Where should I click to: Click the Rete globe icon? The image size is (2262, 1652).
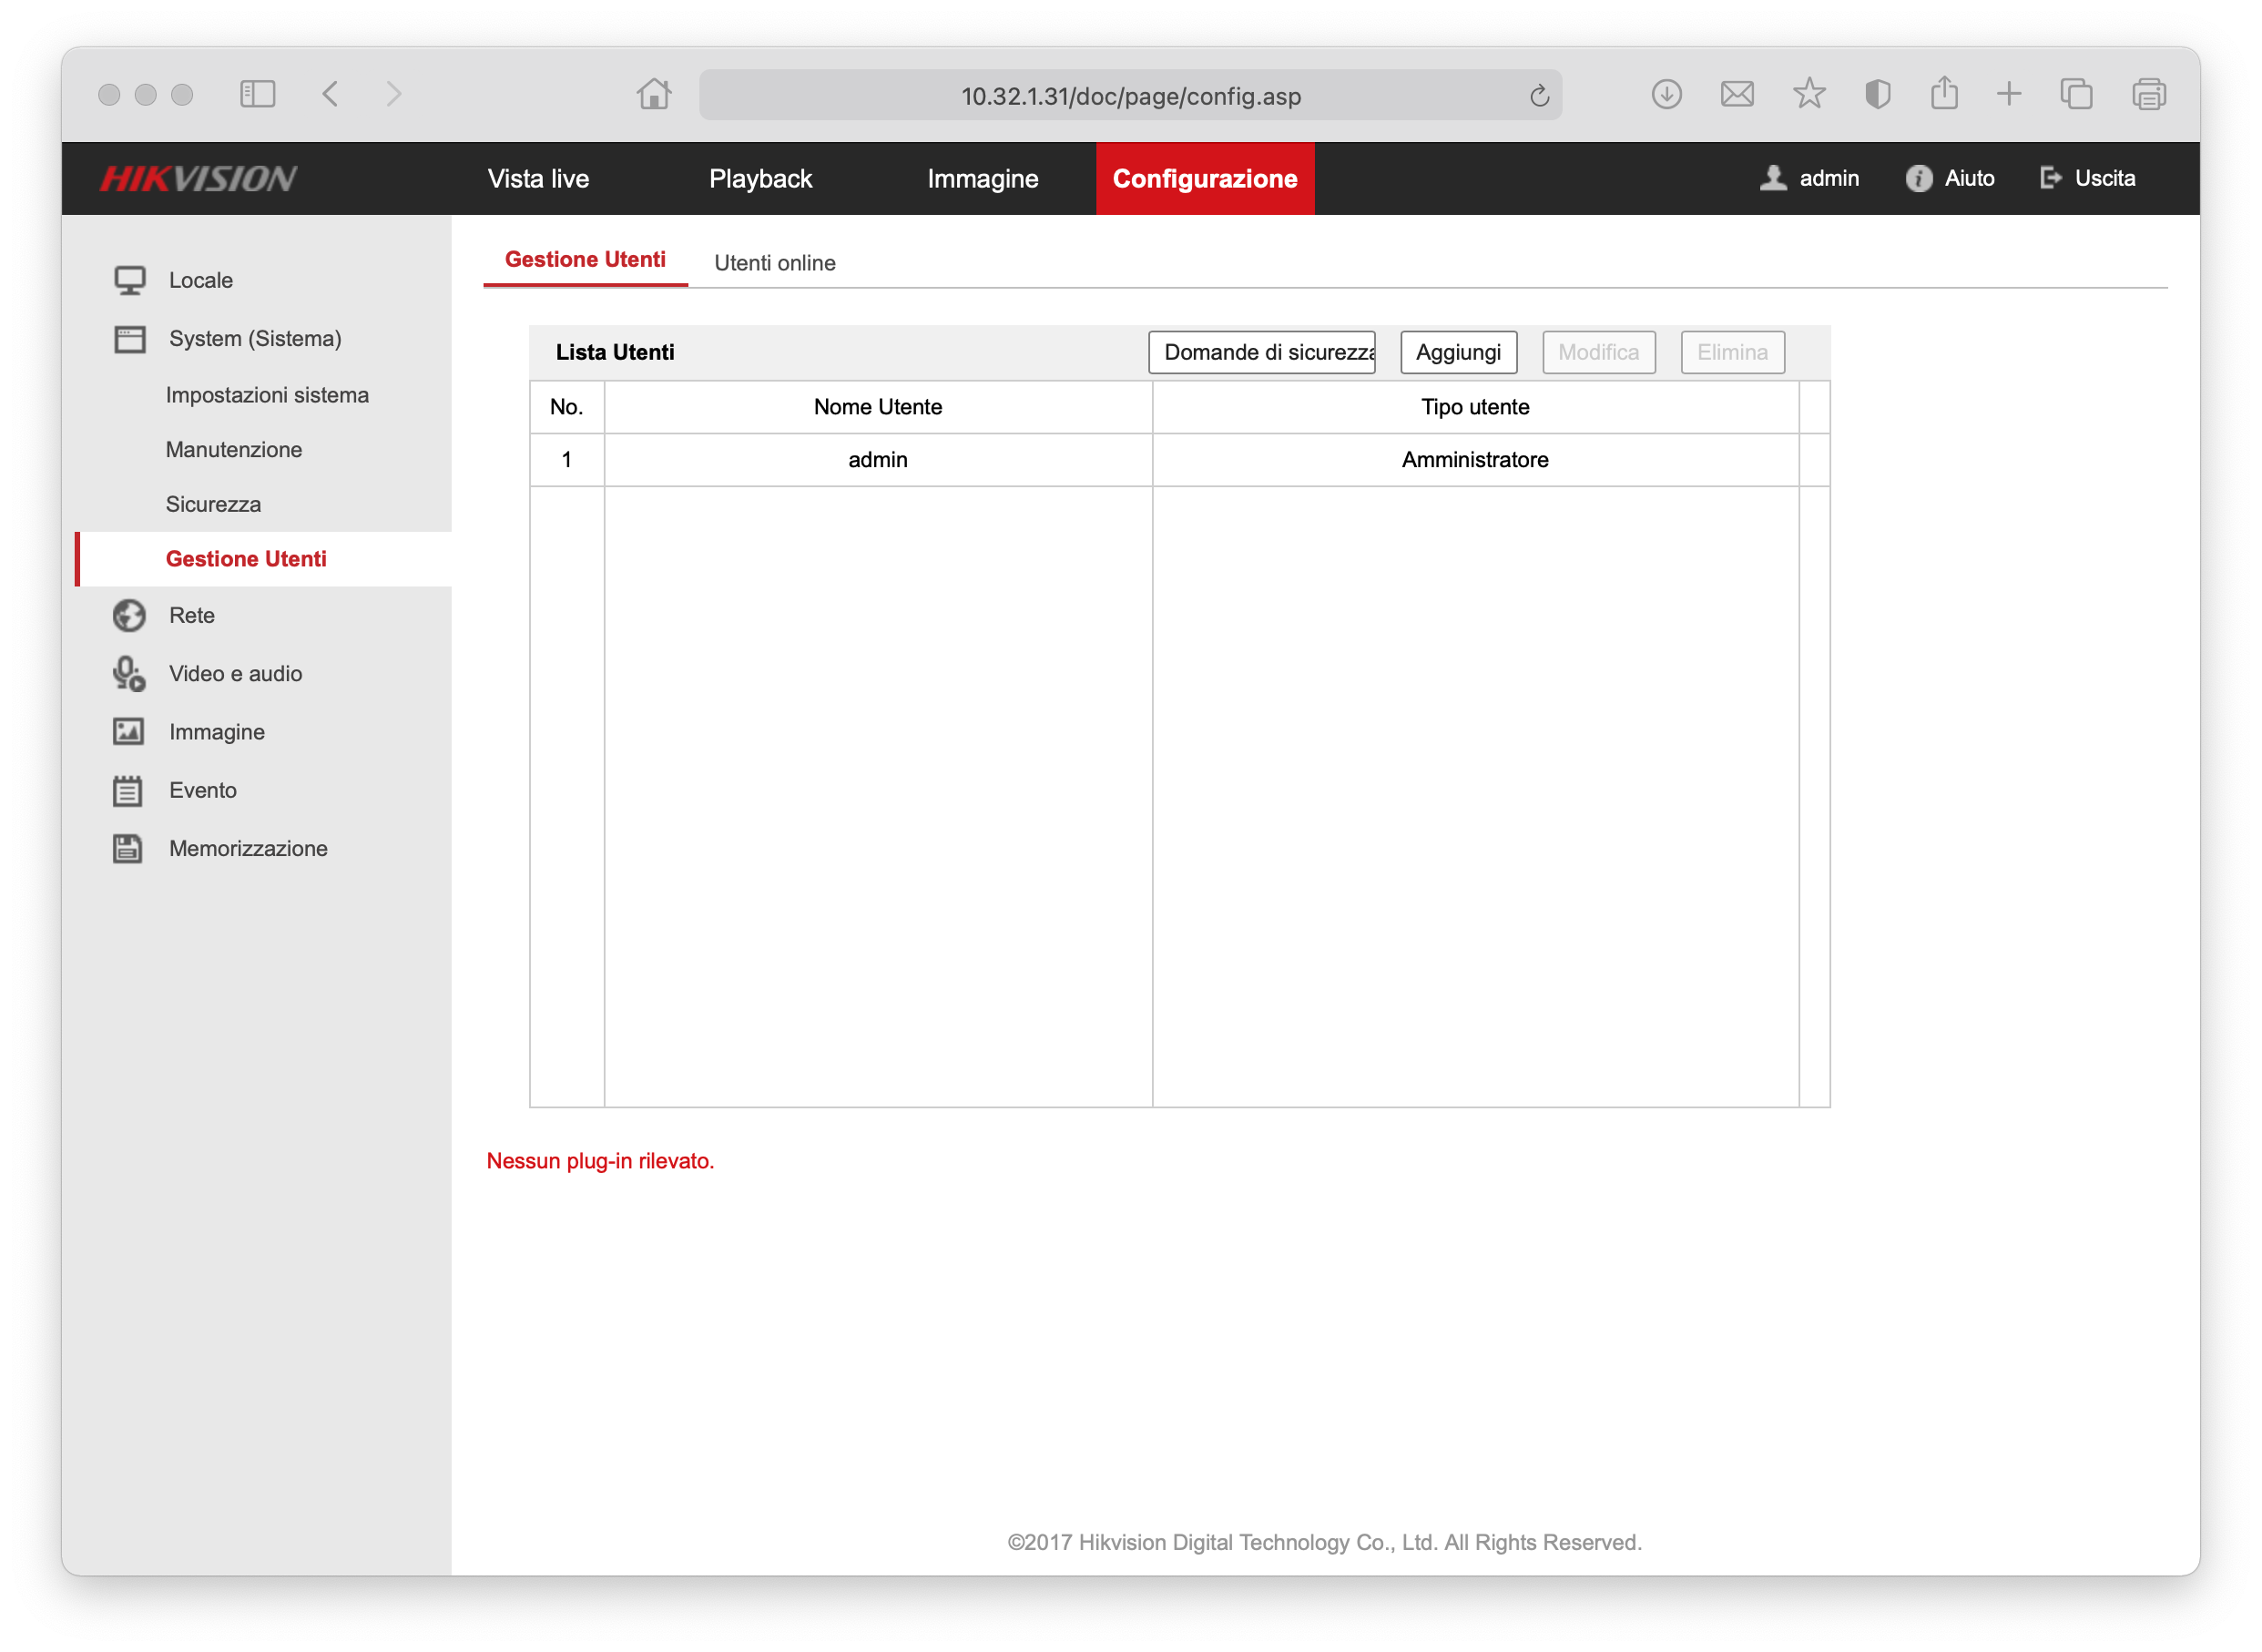tap(129, 615)
